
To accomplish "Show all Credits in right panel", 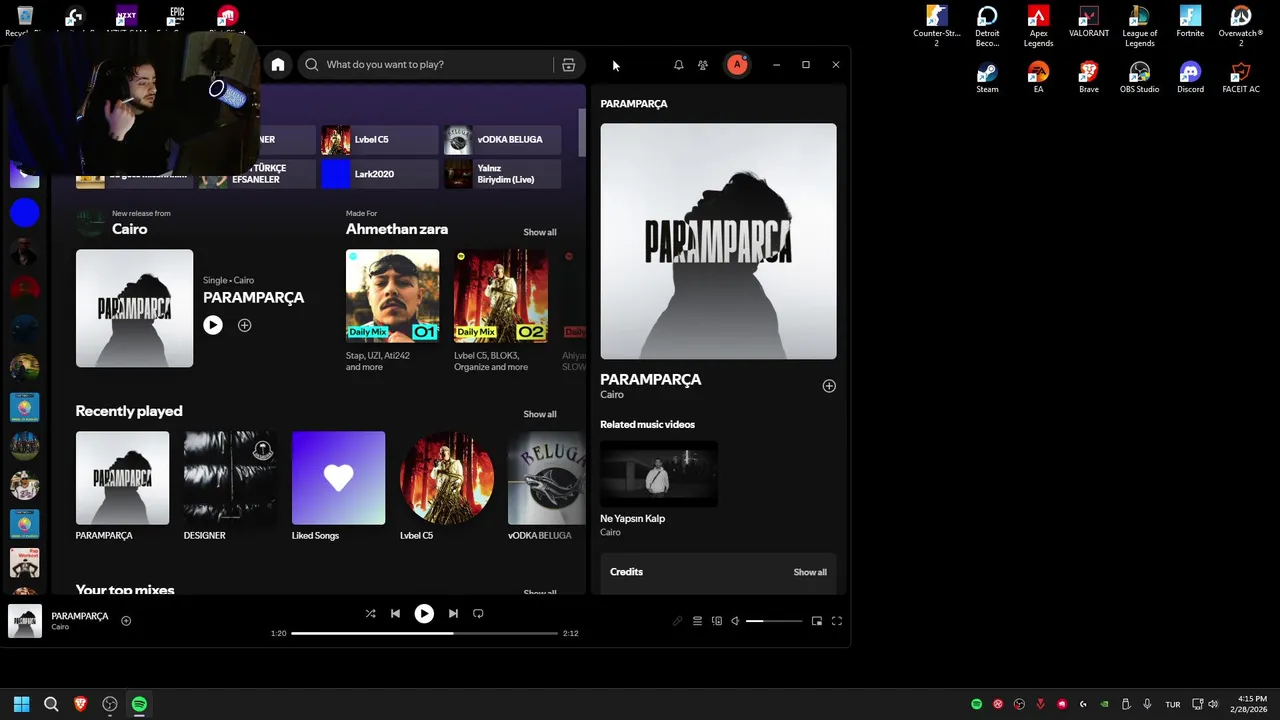I will coord(810,572).
